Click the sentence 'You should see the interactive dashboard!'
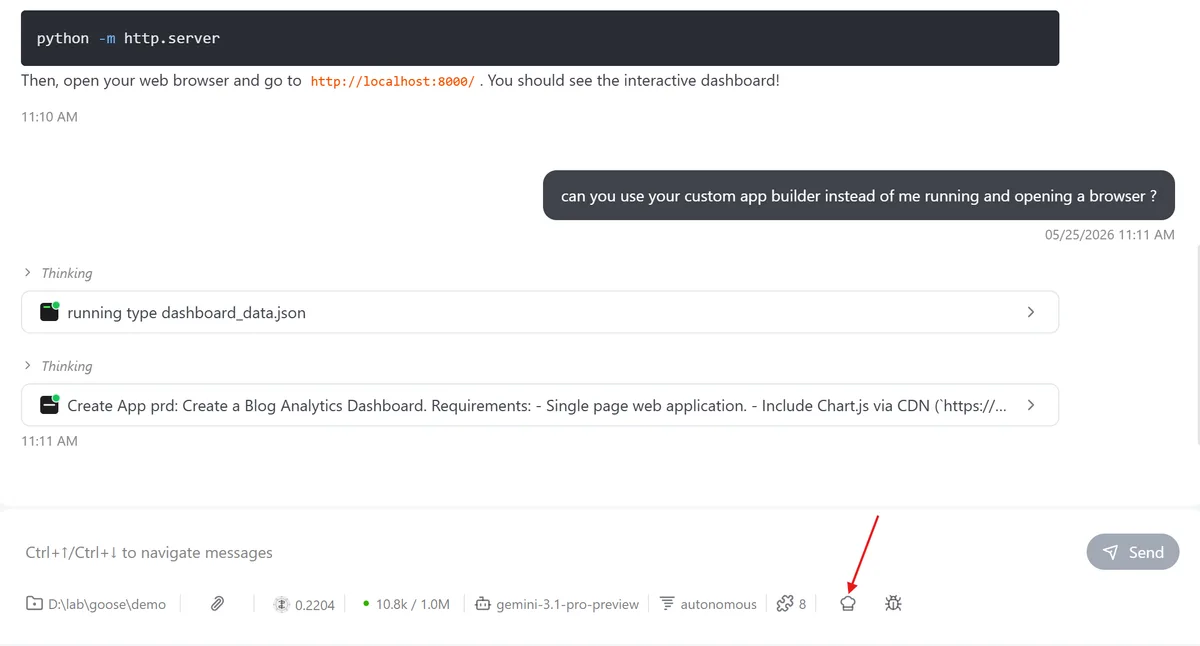Screen dimensions: 1200x646 pos(634,80)
